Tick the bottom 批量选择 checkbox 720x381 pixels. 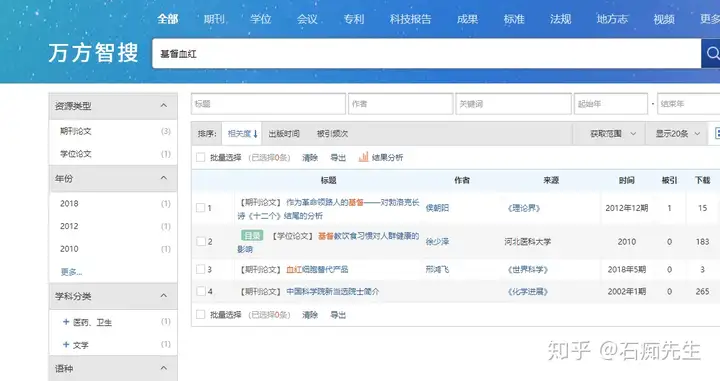tap(200, 314)
